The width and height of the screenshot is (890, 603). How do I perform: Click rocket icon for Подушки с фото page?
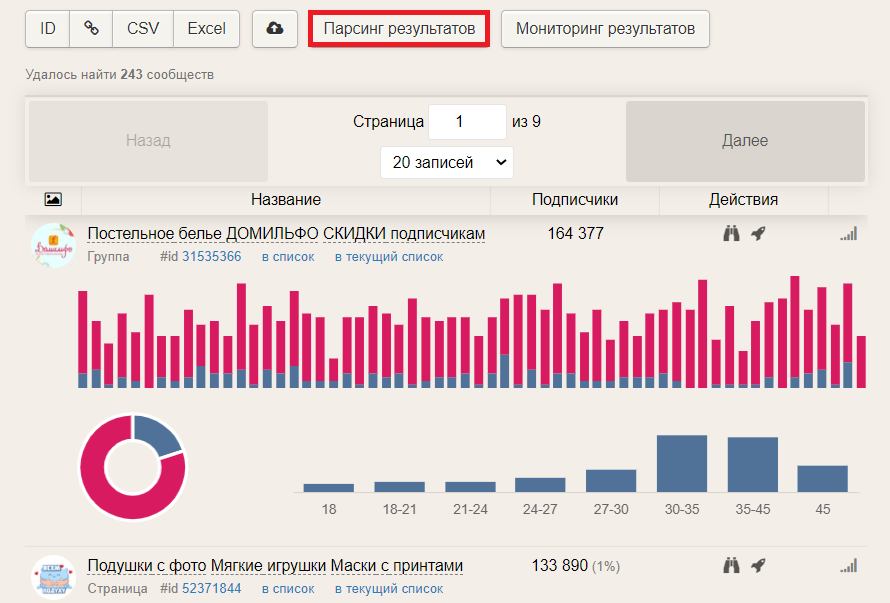(758, 565)
